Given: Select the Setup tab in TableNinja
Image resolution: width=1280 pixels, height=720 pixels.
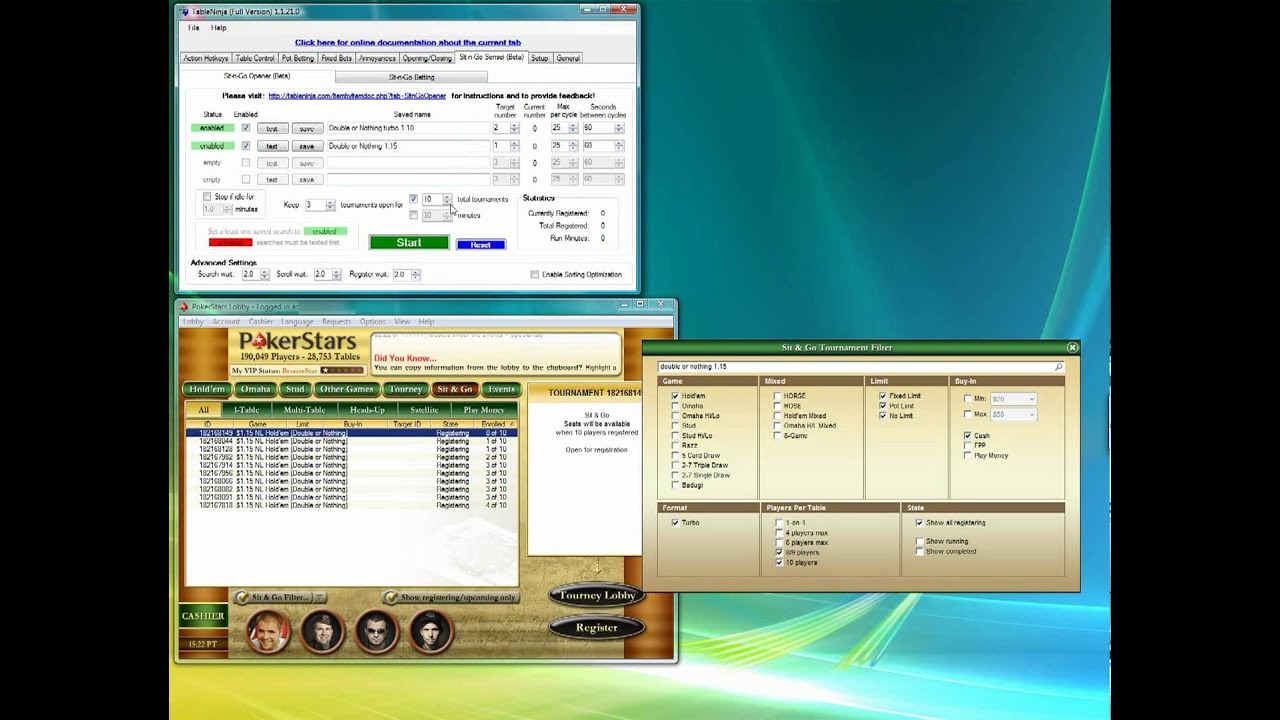Looking at the screenshot, I should (x=539, y=58).
